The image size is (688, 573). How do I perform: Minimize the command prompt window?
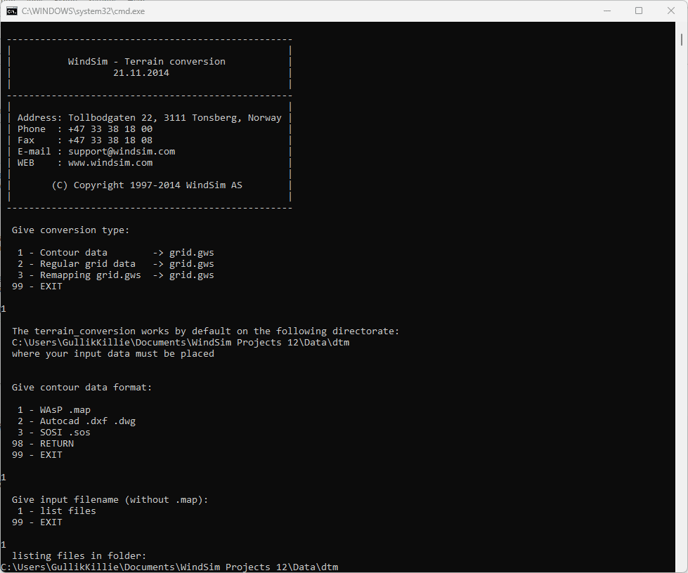point(607,11)
